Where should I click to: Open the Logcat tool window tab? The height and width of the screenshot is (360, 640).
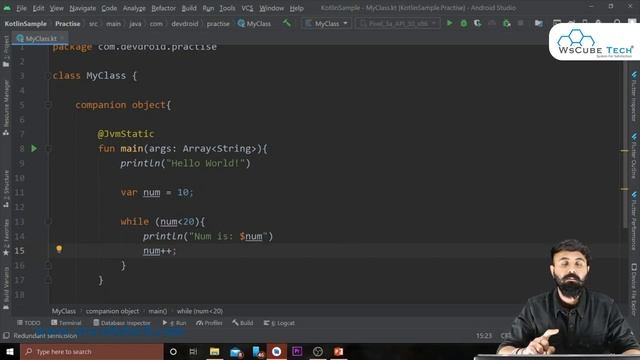pos(279,323)
